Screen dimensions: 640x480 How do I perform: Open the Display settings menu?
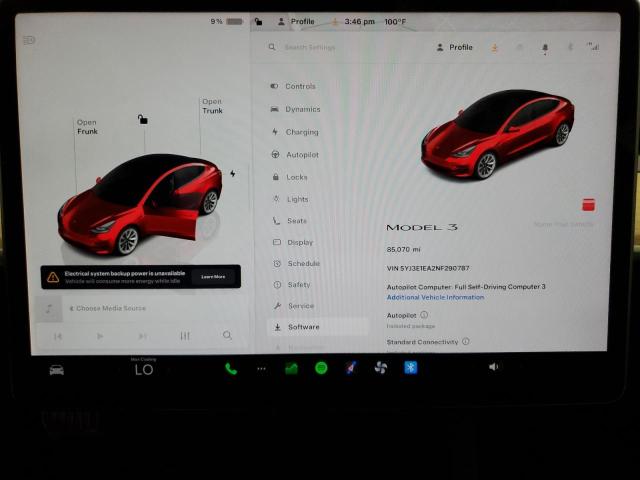[x=293, y=242]
